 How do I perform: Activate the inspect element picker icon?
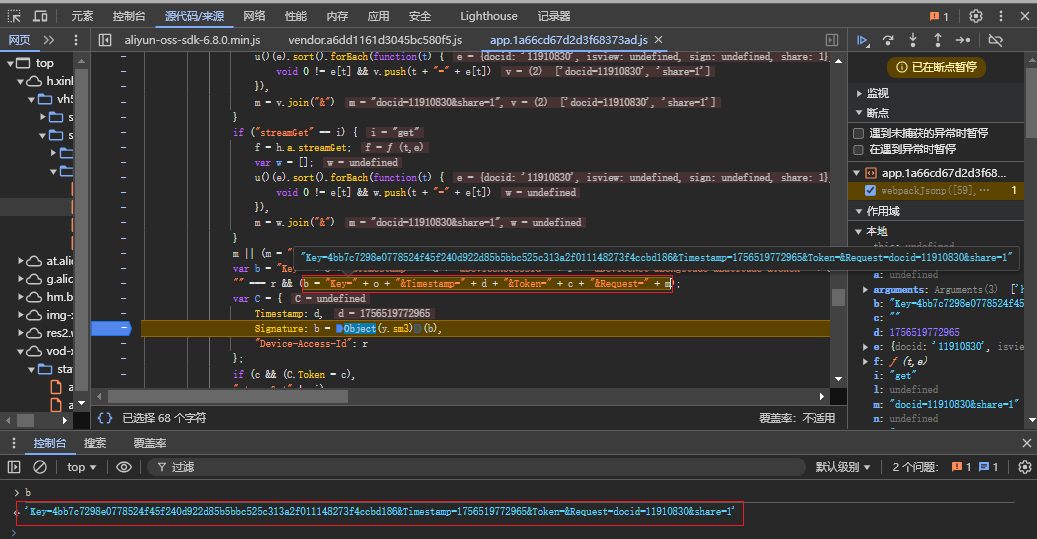click(14, 16)
